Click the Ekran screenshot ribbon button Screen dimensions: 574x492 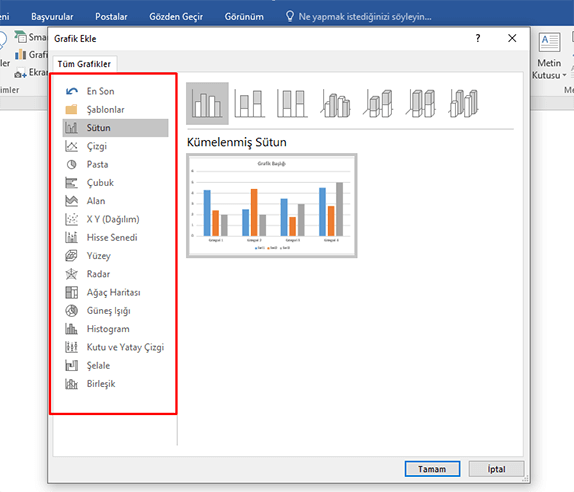pyautogui.click(x=31, y=72)
